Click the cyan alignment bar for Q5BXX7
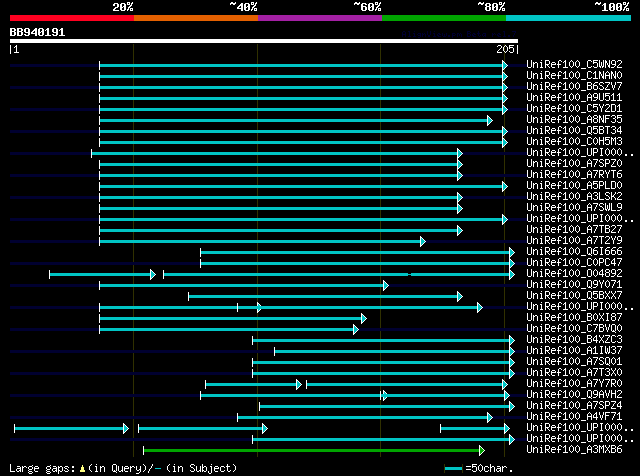Viewport: 640px width, 476px height. pos(325,297)
